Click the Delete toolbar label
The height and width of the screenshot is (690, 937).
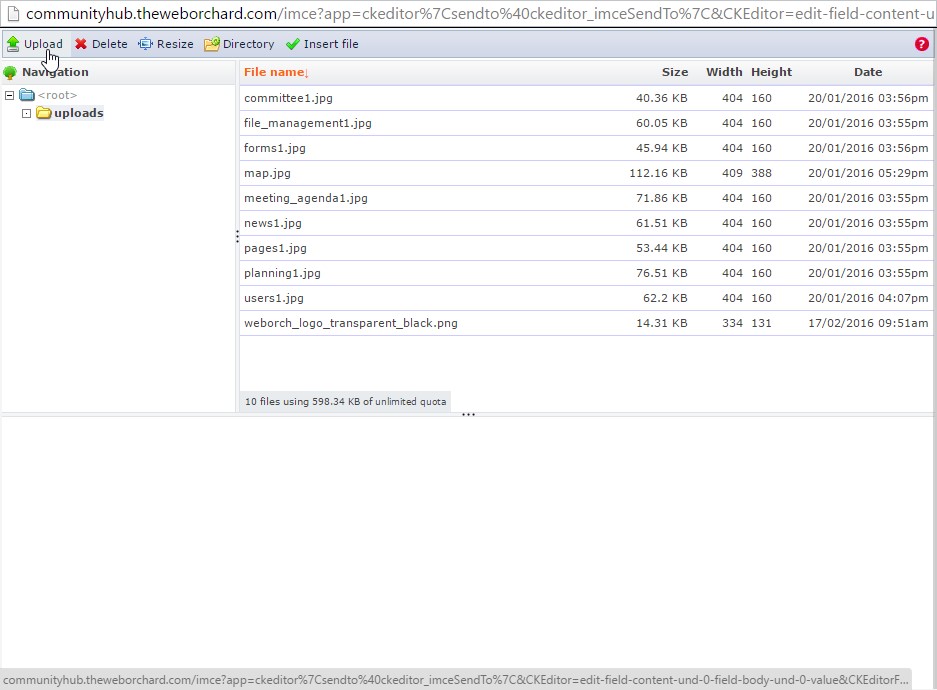(x=109, y=44)
